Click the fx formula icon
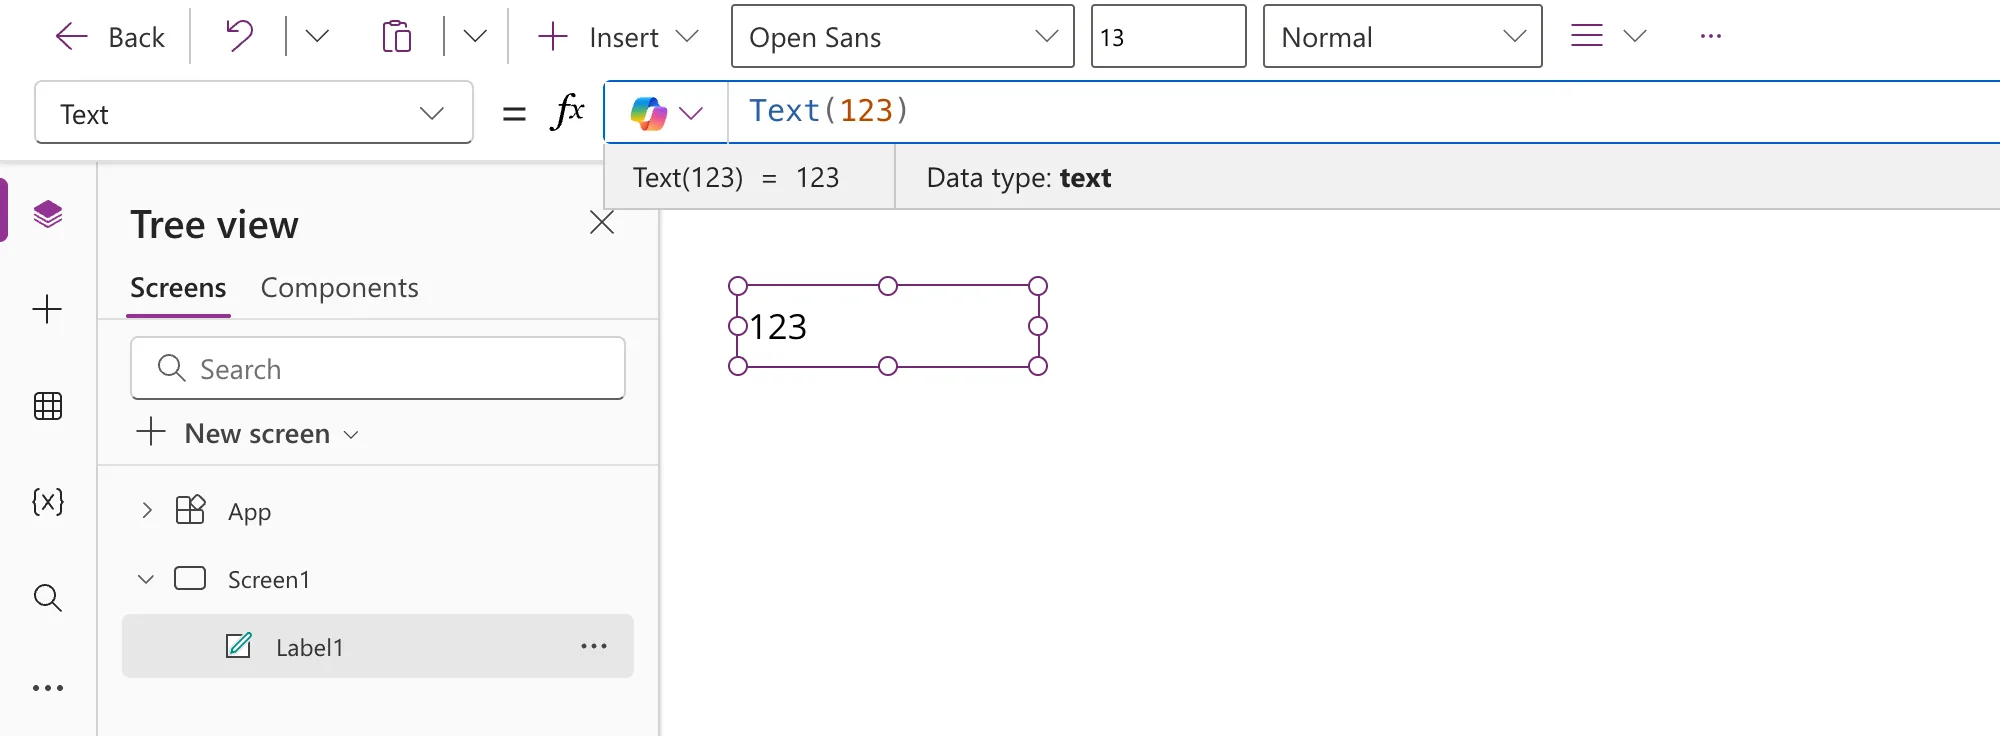The width and height of the screenshot is (2000, 736). point(567,111)
